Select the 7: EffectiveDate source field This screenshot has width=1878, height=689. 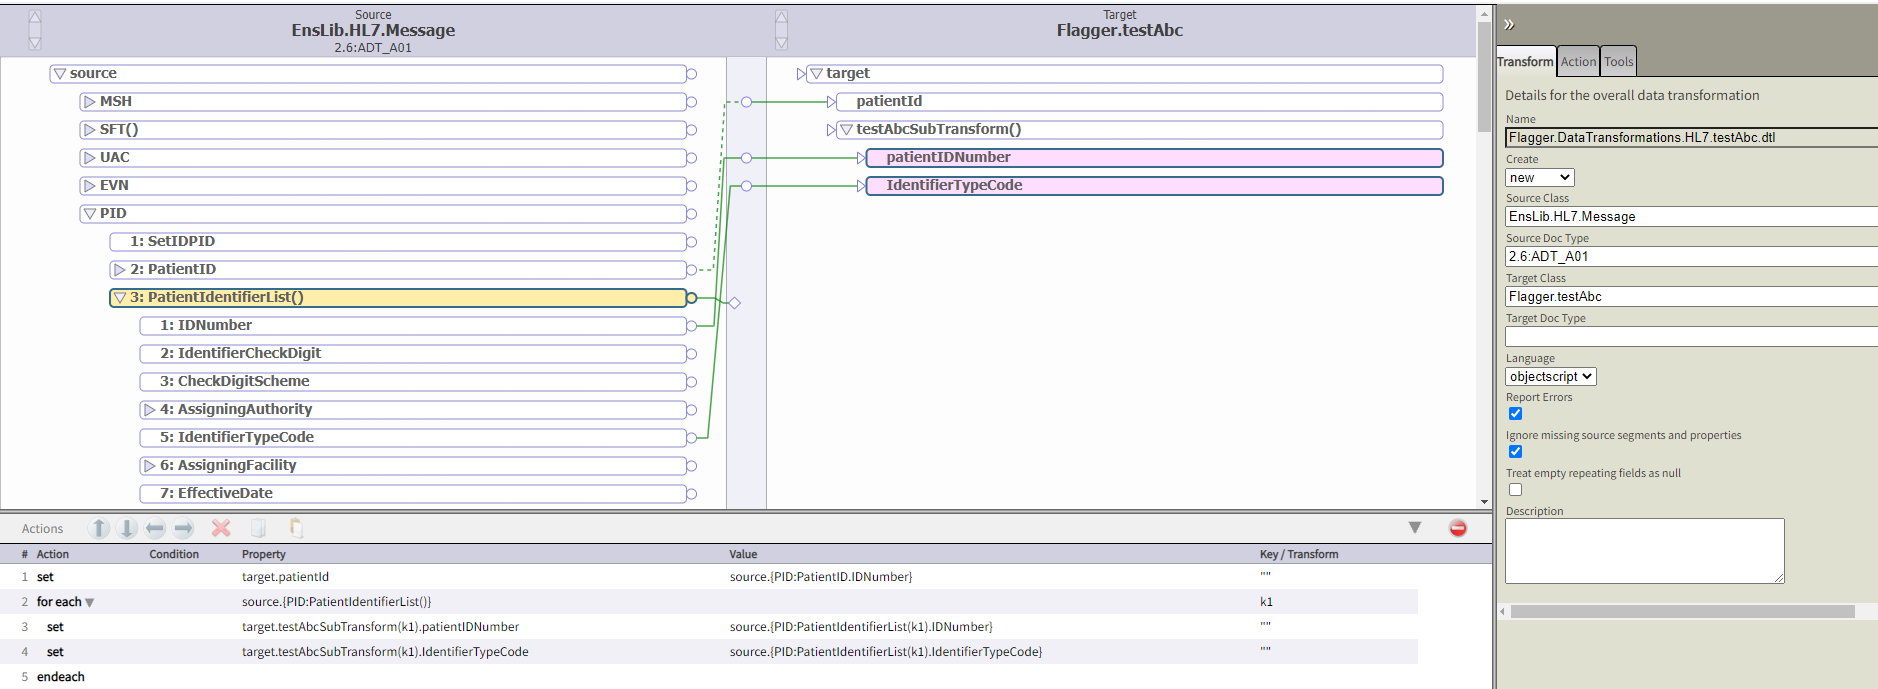(x=413, y=494)
